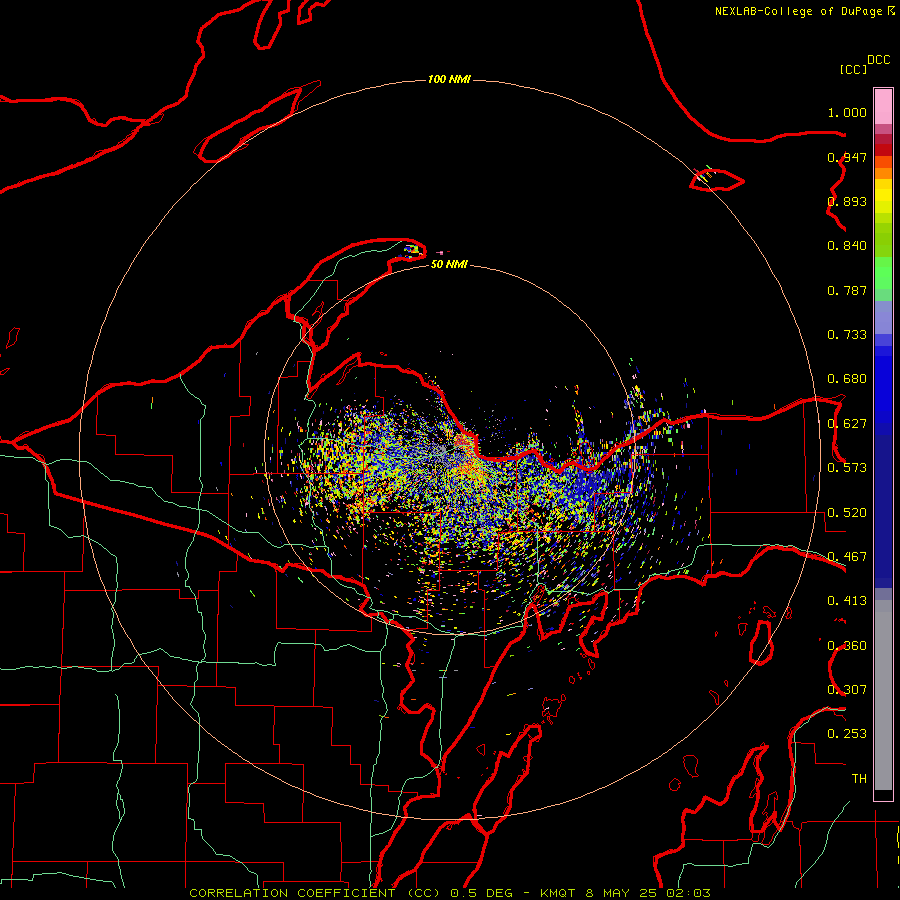Select the 0.307 legend value
This screenshot has width=900, height=900.
coord(847,690)
